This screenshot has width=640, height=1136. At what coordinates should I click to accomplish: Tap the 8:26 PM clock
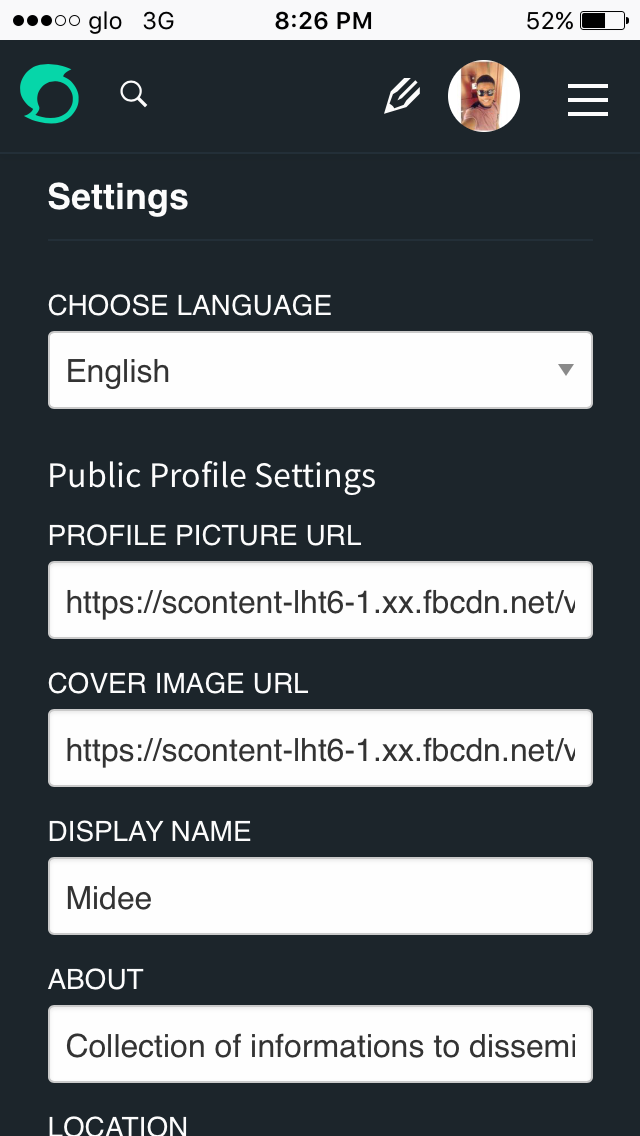pos(323,21)
